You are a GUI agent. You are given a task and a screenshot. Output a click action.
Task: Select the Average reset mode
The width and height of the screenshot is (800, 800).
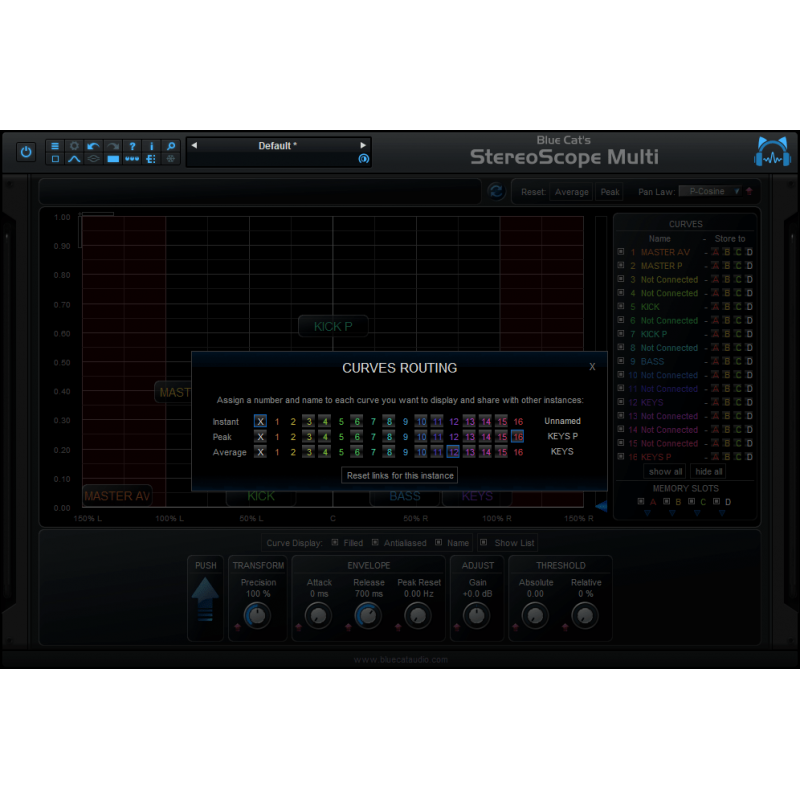[x=571, y=191]
